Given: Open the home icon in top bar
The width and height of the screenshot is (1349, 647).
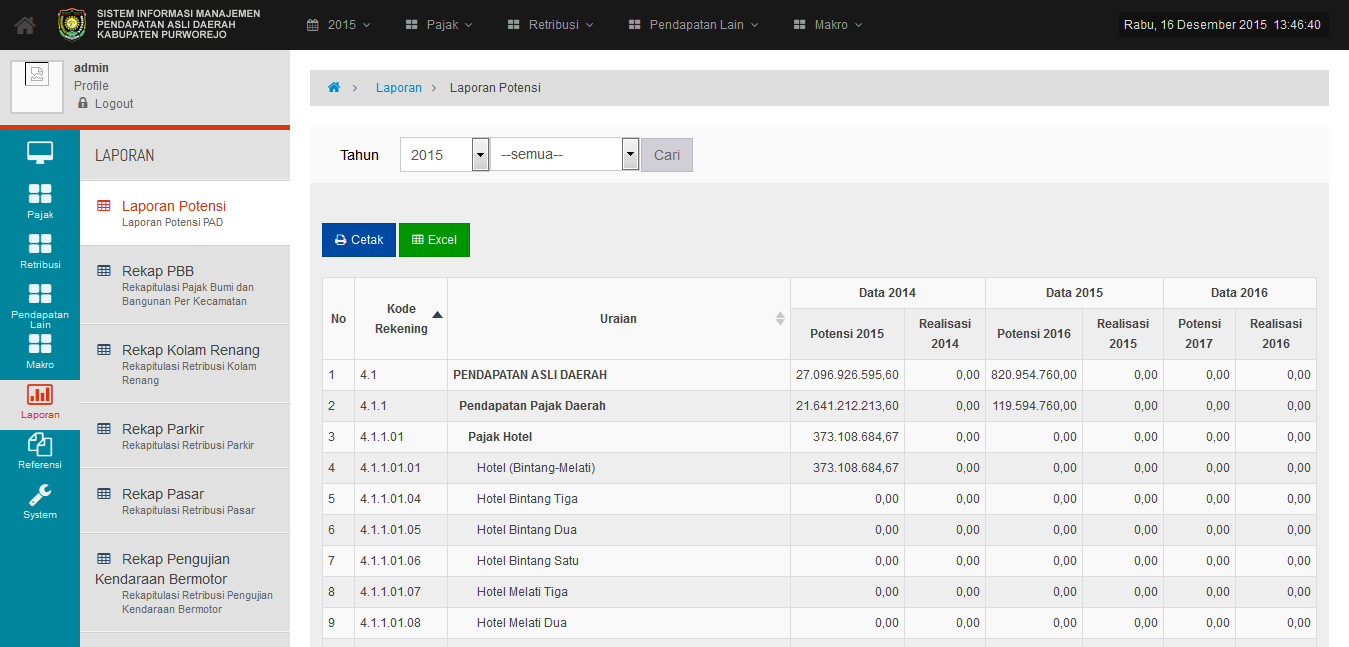Looking at the screenshot, I should pos(25,25).
